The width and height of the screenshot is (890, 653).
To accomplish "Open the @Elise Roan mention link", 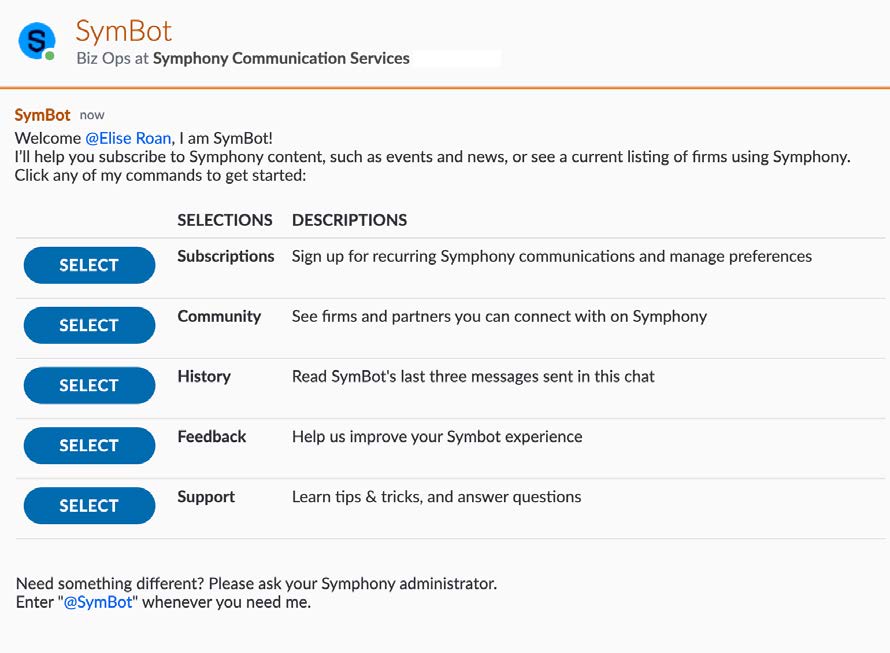I will pyautogui.click(x=128, y=138).
